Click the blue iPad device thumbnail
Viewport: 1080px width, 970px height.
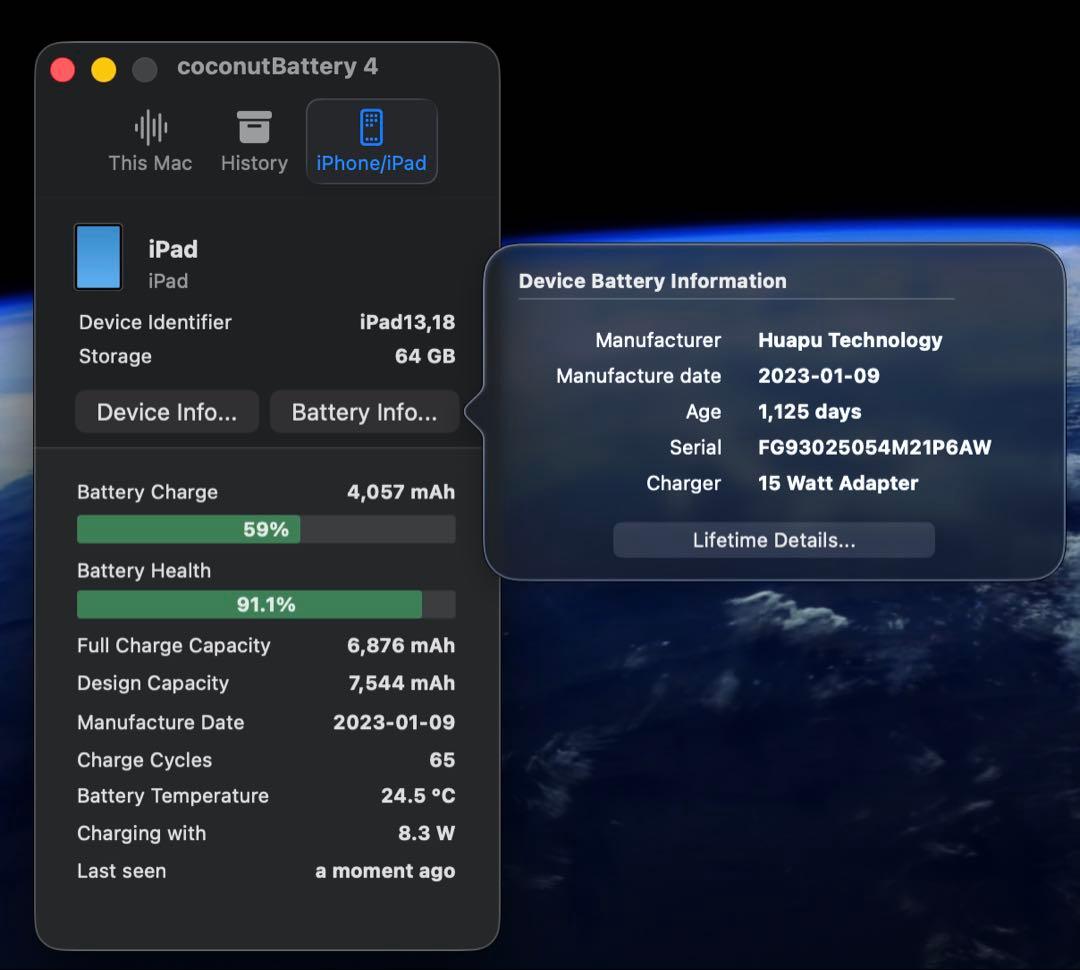tap(98, 257)
